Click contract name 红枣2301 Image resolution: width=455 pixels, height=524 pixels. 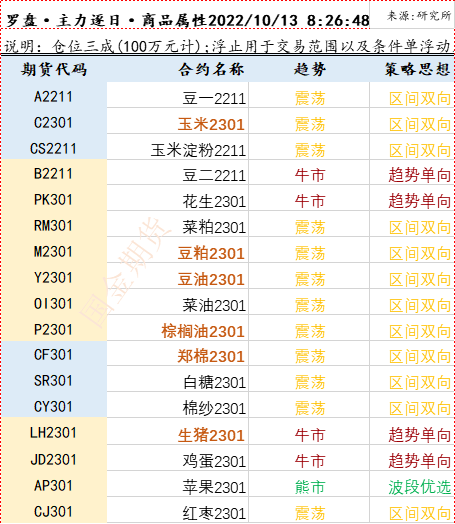click(214, 514)
